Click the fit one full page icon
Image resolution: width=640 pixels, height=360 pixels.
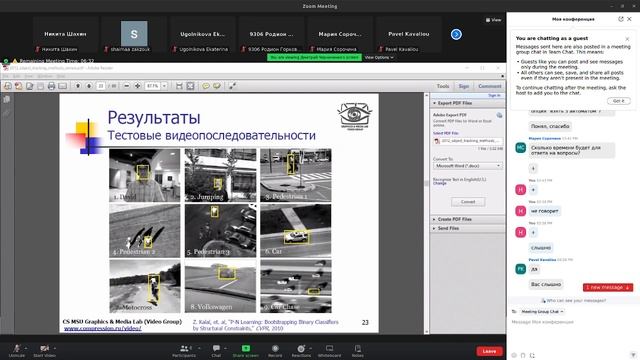pos(190,86)
